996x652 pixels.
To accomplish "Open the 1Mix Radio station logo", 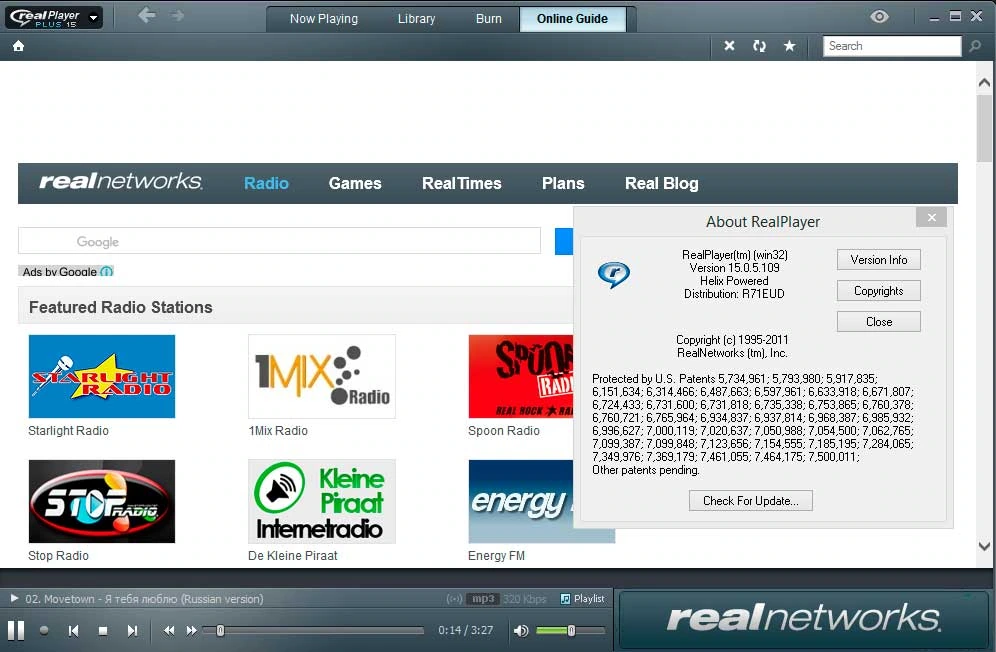I will tap(322, 376).
